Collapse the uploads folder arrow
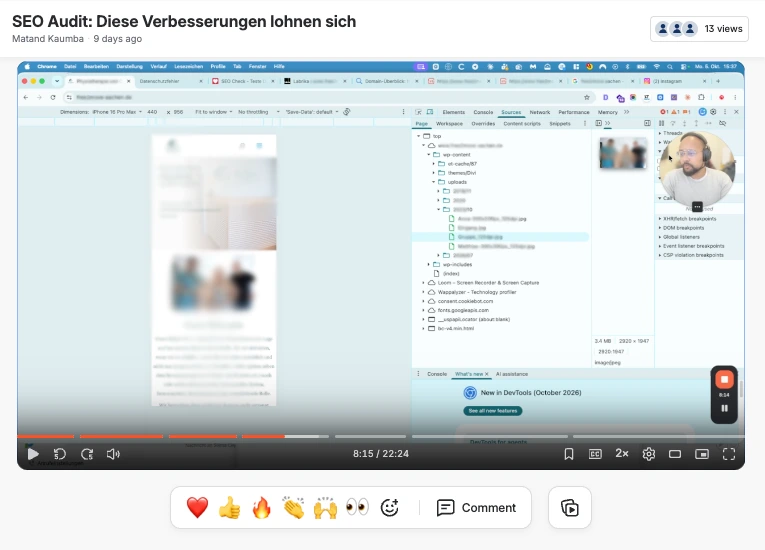This screenshot has width=765, height=550. 434,182
